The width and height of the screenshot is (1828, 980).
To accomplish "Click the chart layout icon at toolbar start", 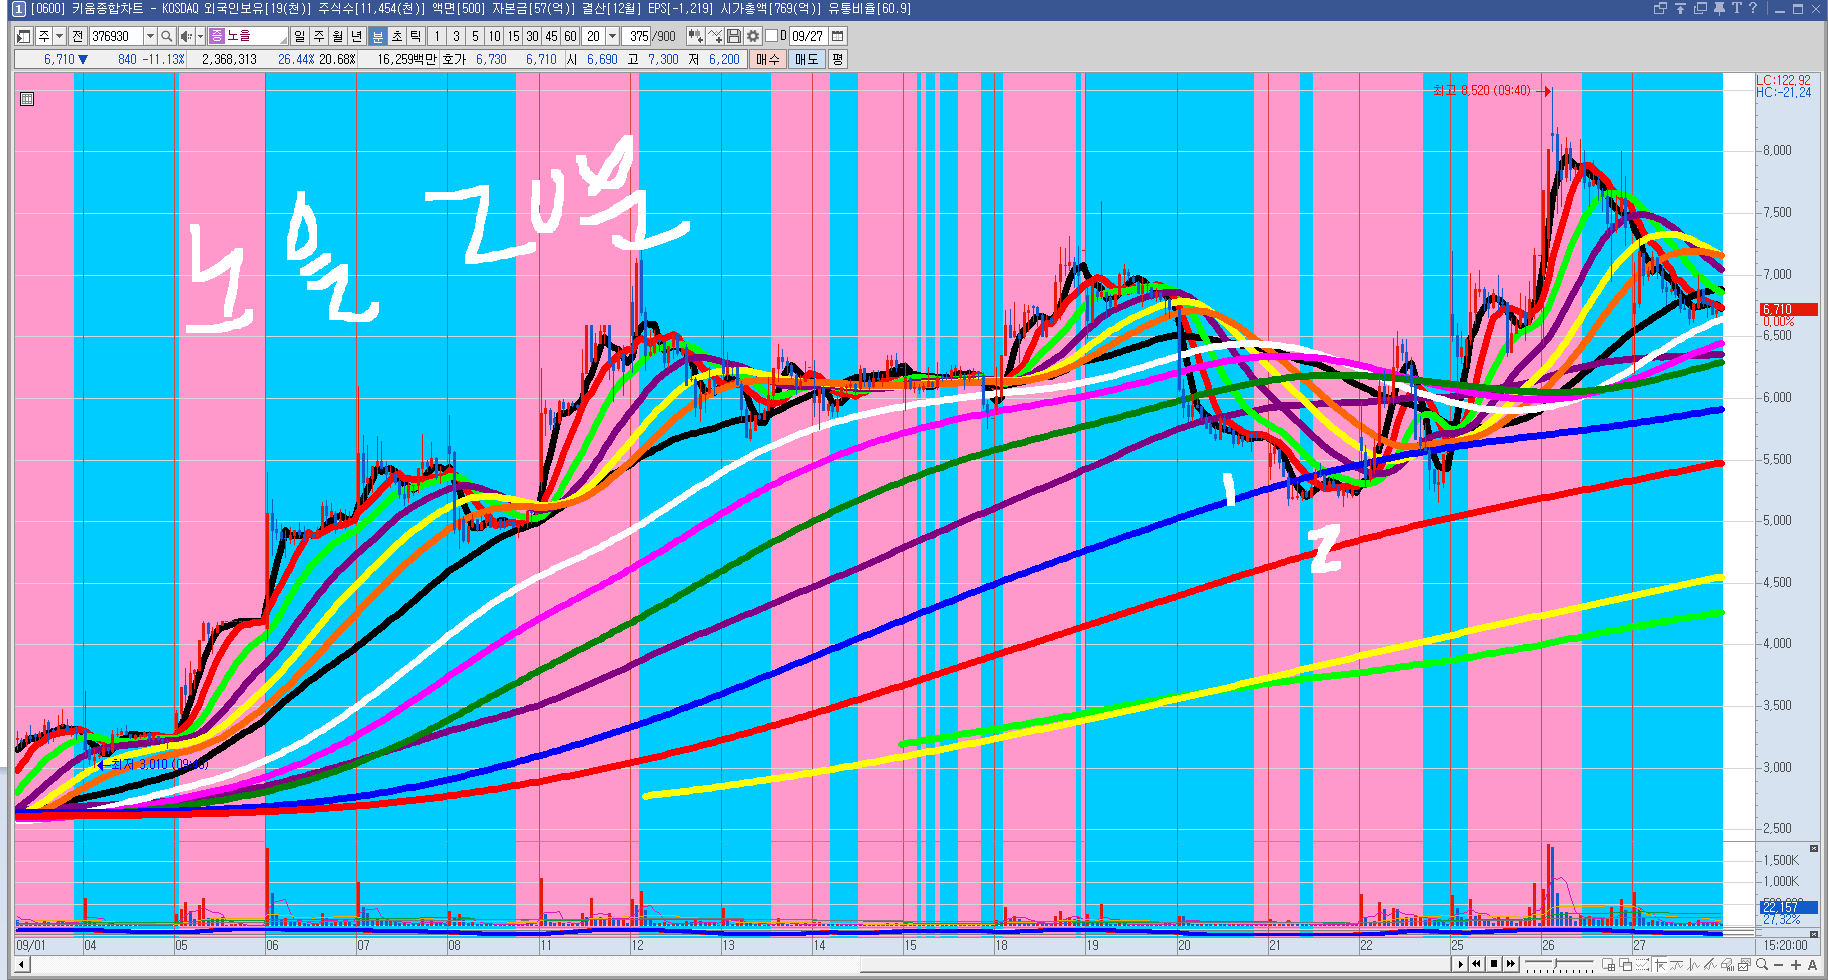I will [24, 36].
